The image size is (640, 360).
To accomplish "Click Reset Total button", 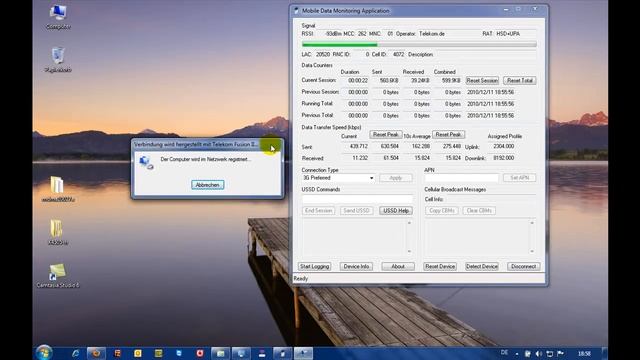I will (520, 80).
